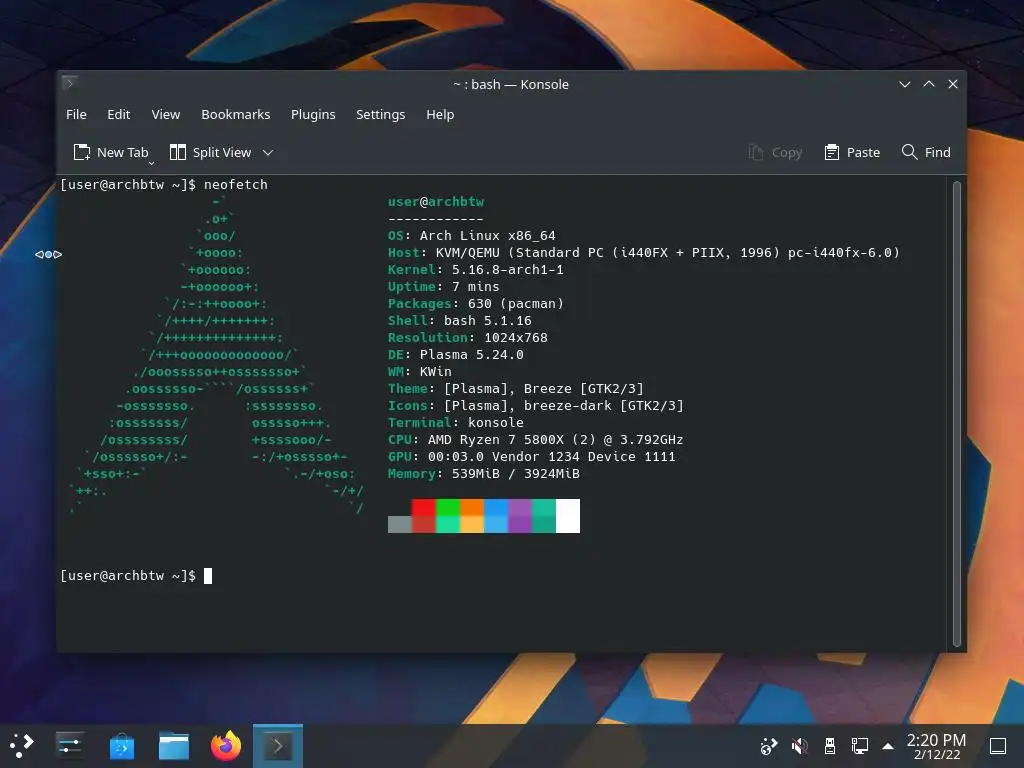Click the Paste toolbar button
1024x768 pixels.
(x=852, y=152)
